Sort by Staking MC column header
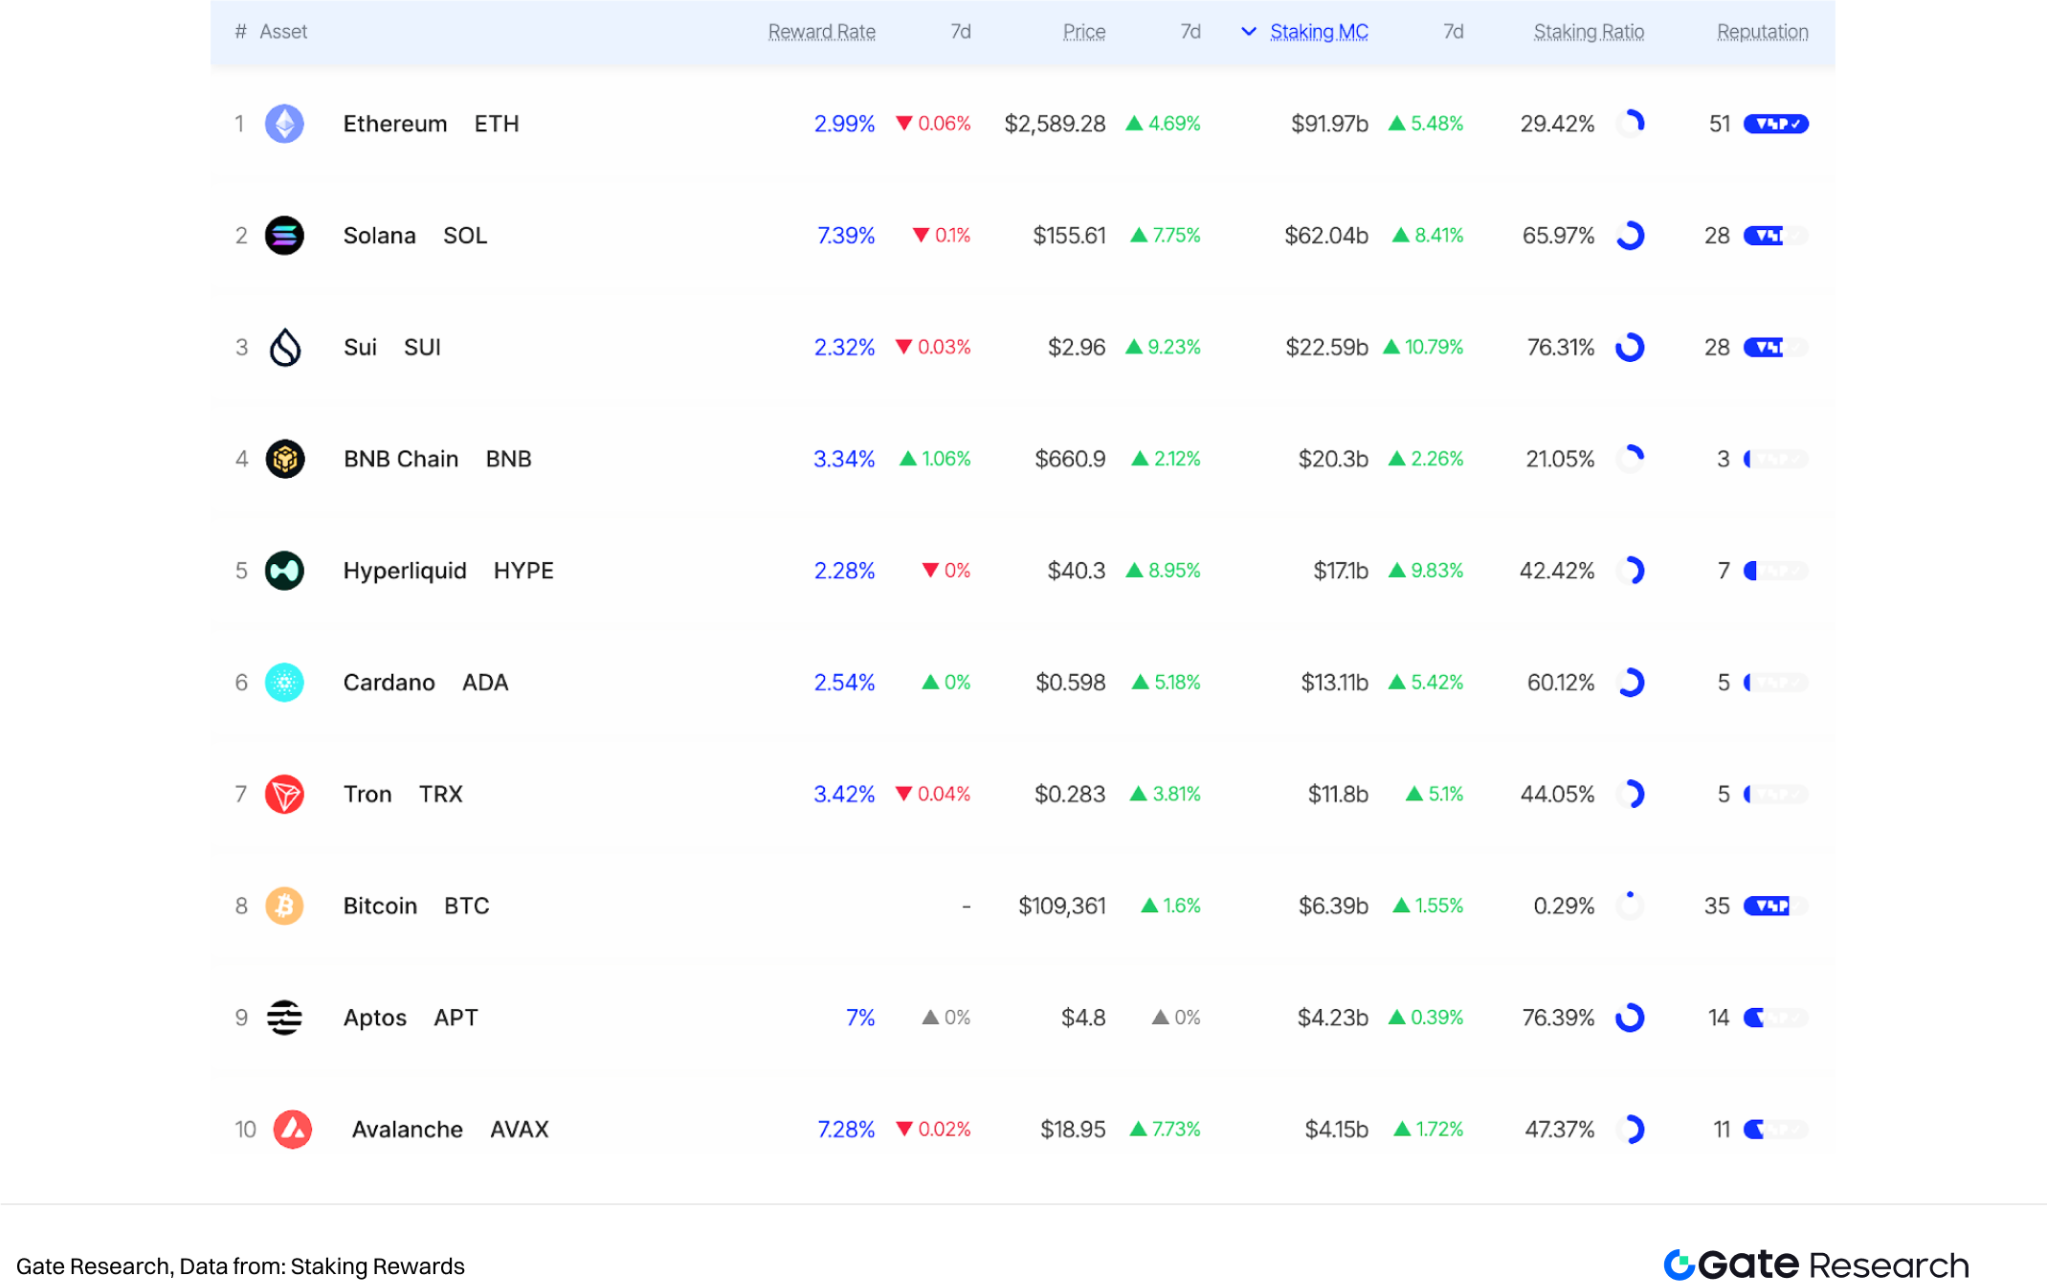The image size is (2047, 1281). 1319,32
